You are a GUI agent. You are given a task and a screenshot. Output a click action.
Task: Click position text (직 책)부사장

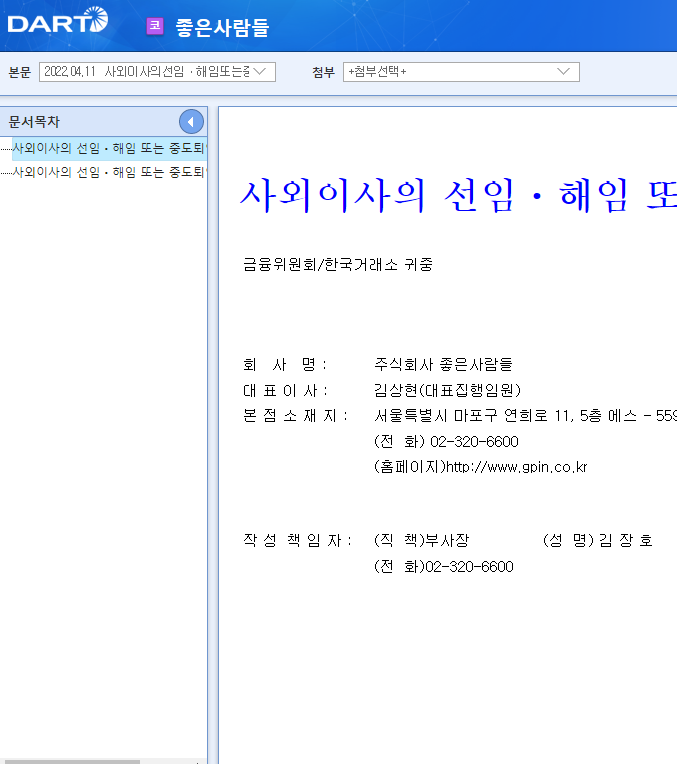tap(422, 540)
